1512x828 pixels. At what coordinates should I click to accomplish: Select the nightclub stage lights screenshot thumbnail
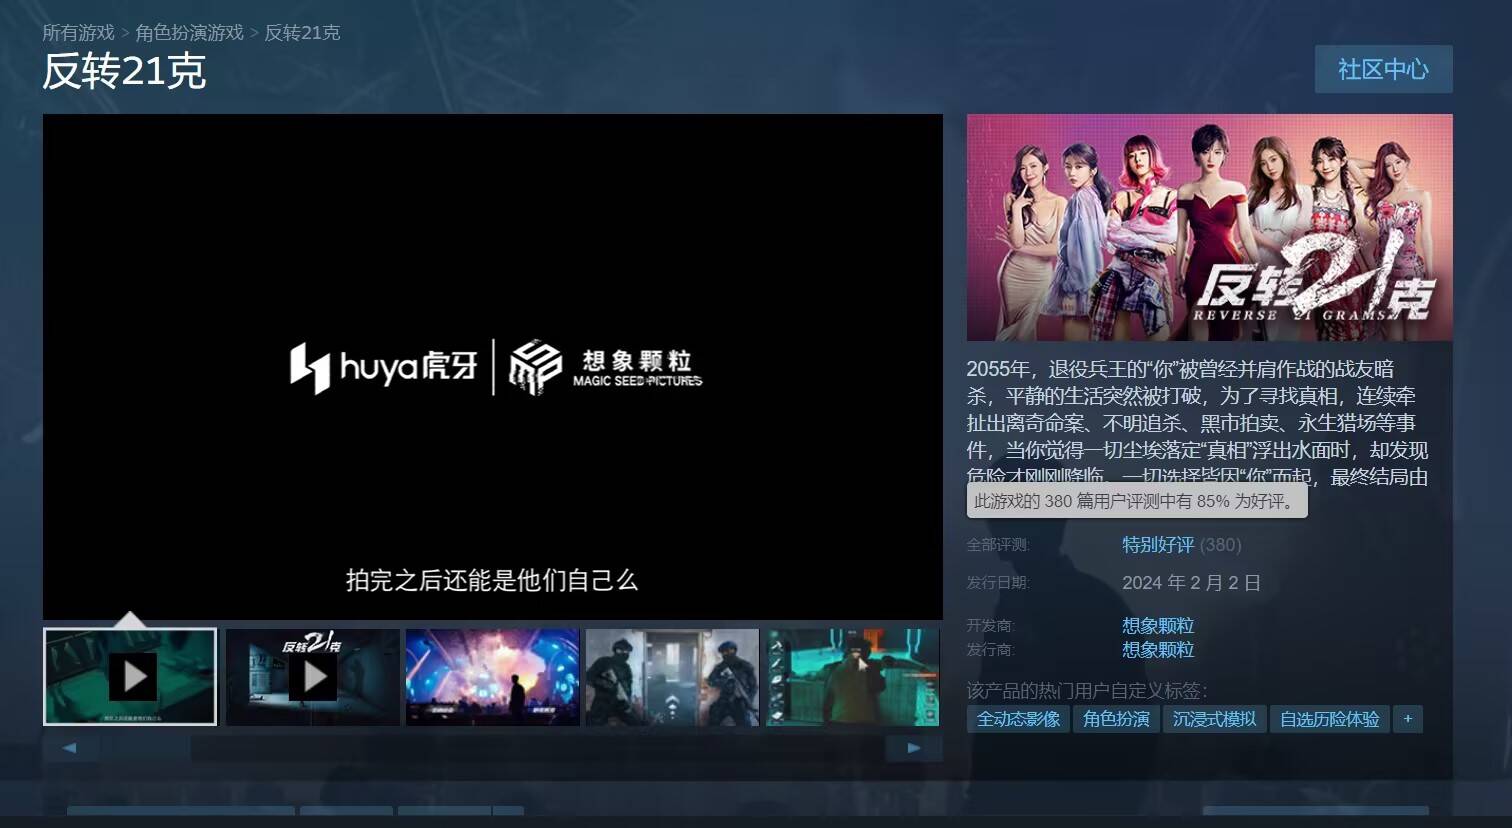(x=492, y=677)
